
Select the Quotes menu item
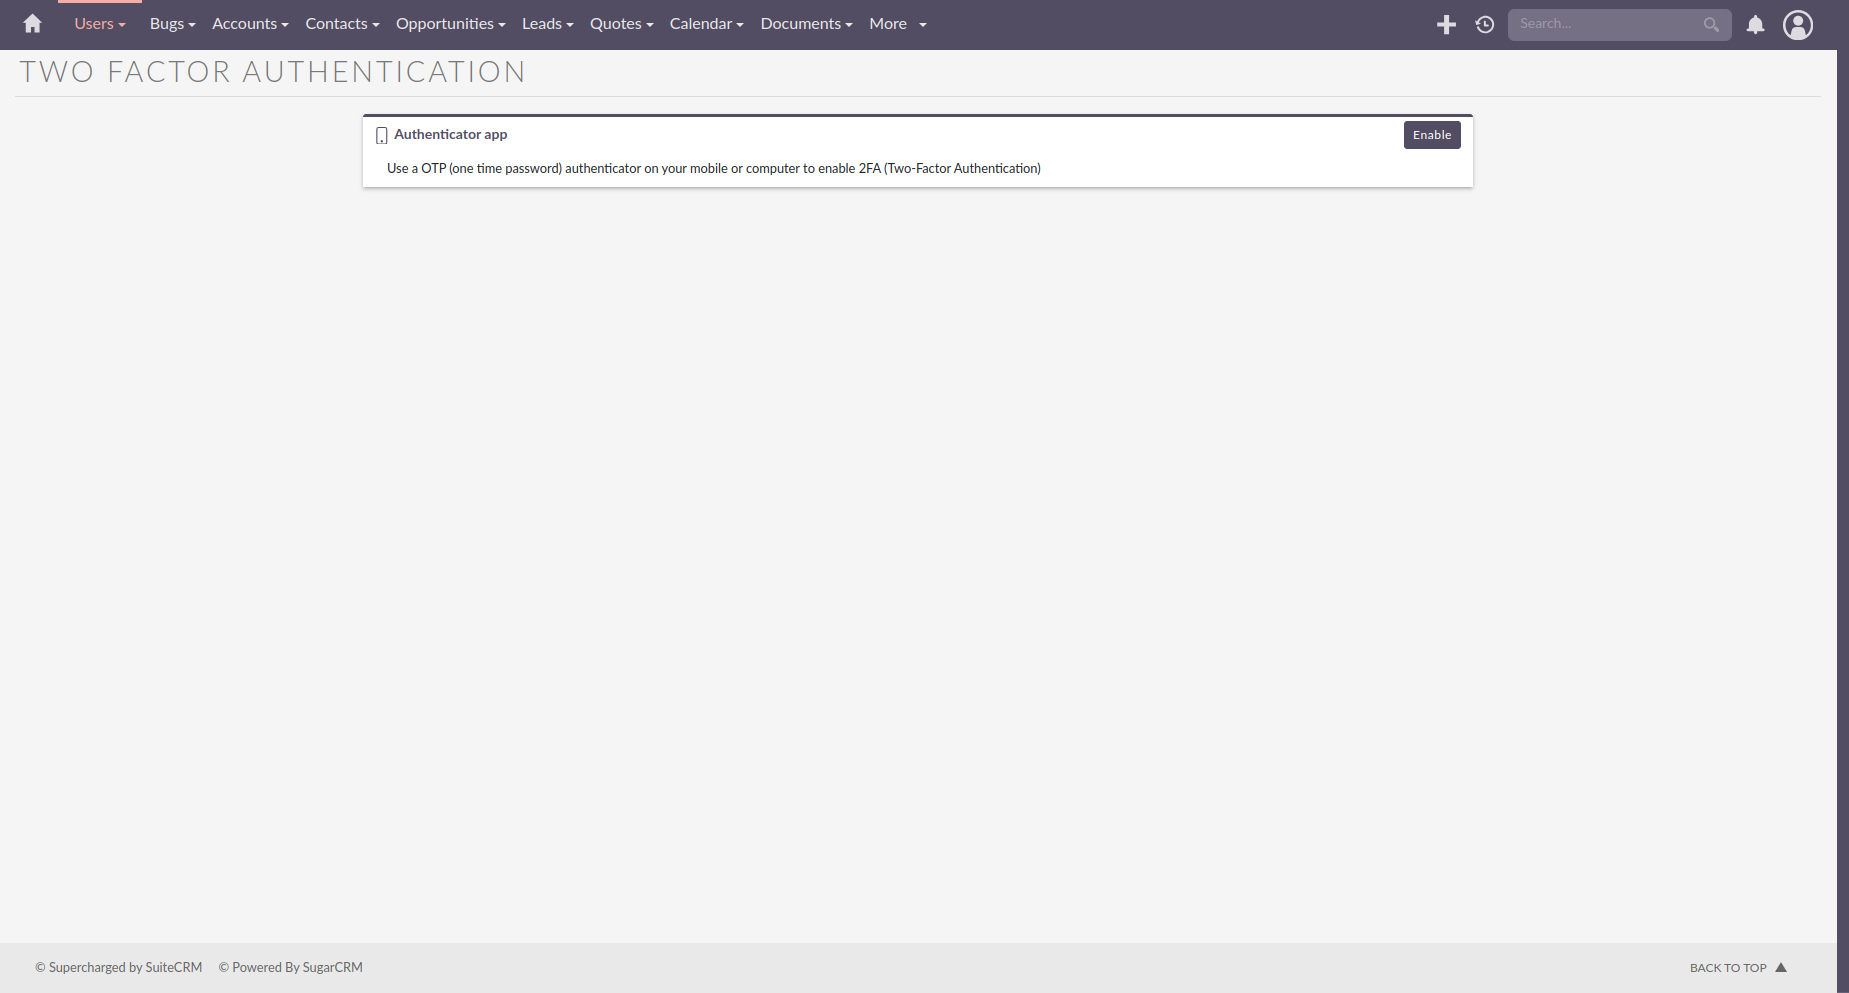pyautogui.click(x=620, y=23)
